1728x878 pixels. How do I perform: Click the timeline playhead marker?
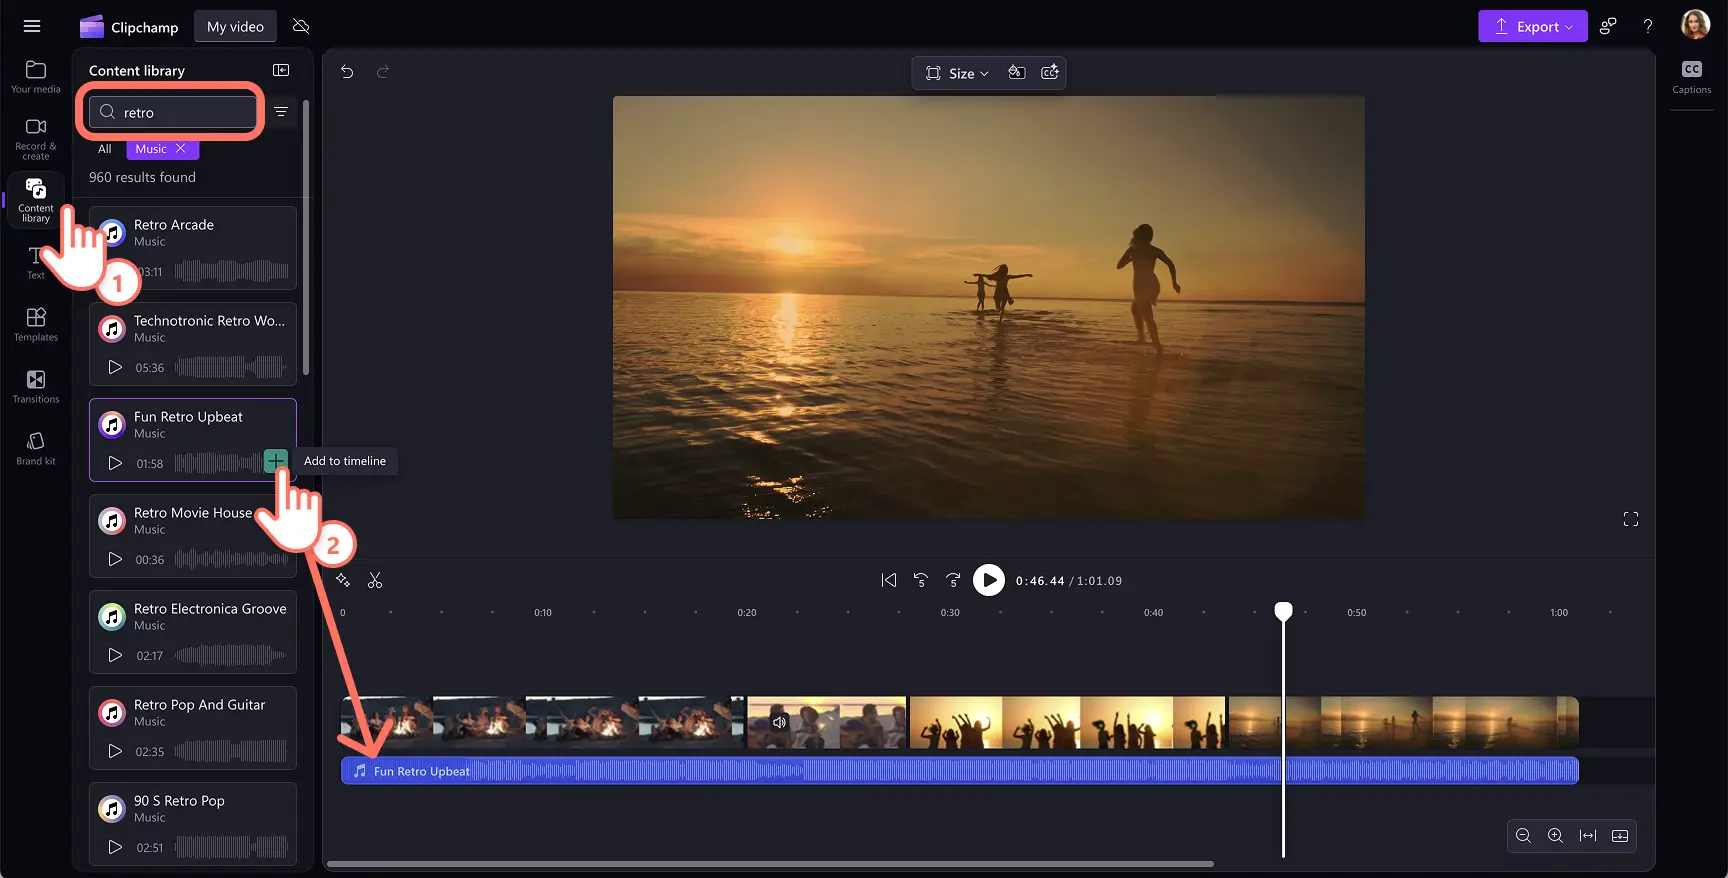click(x=1283, y=611)
